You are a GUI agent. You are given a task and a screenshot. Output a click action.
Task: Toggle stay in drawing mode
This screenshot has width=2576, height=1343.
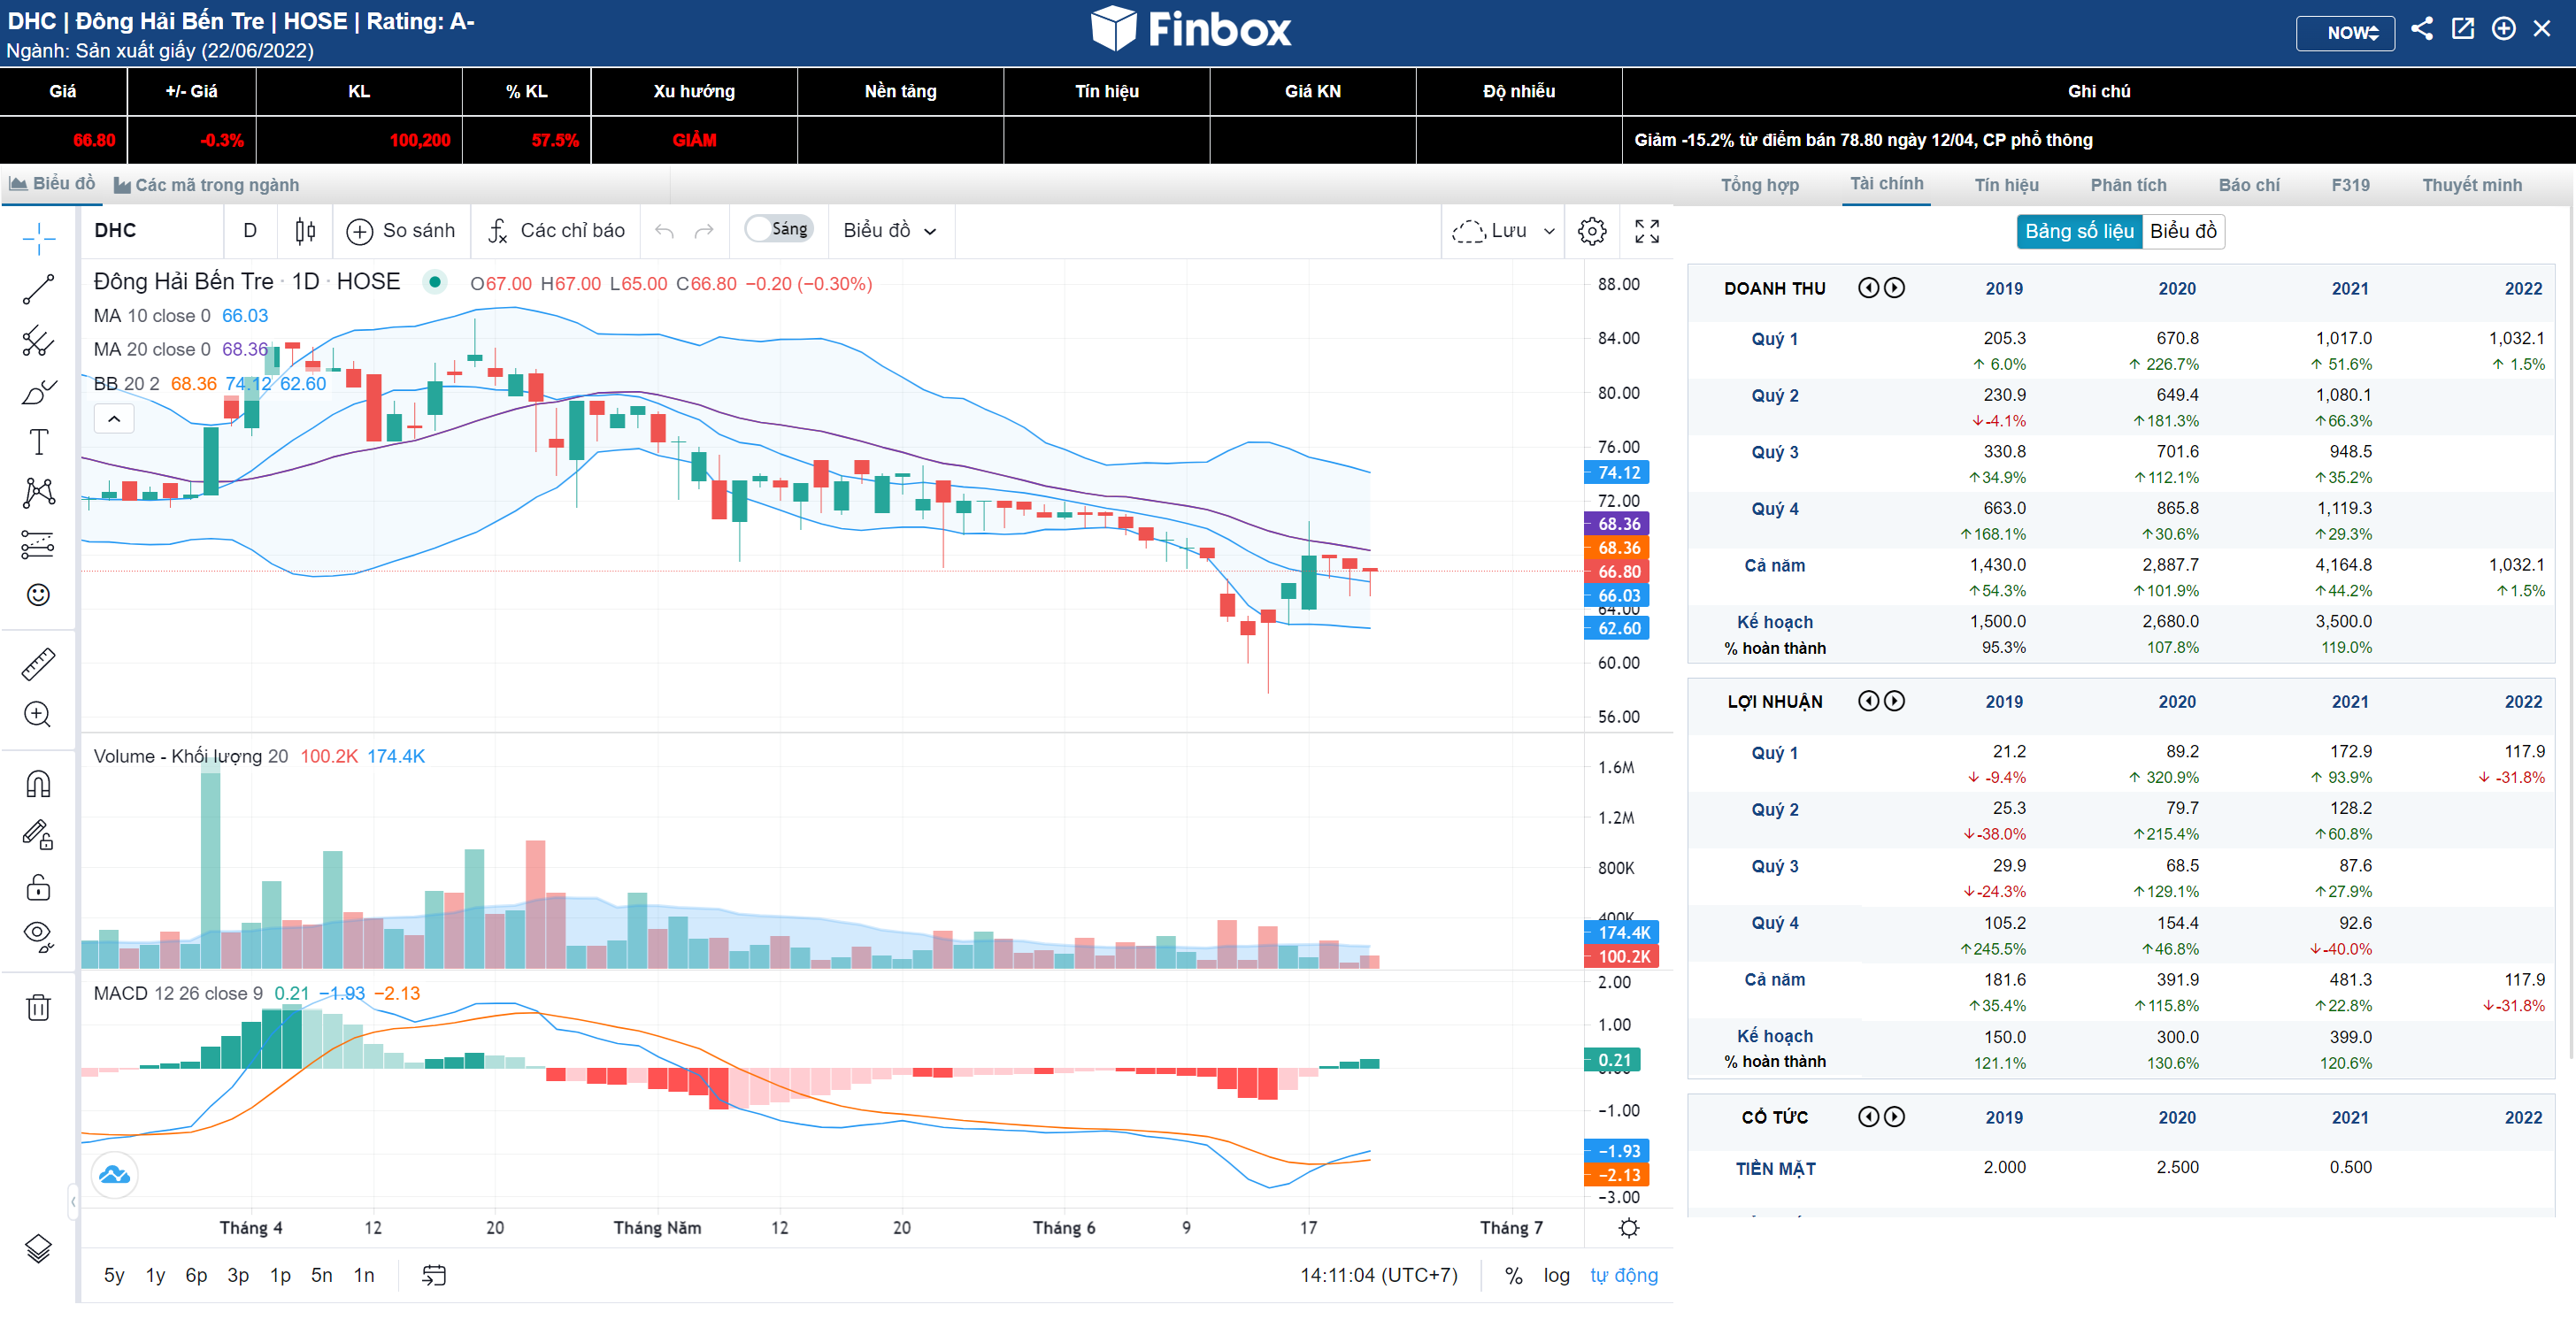[x=38, y=835]
